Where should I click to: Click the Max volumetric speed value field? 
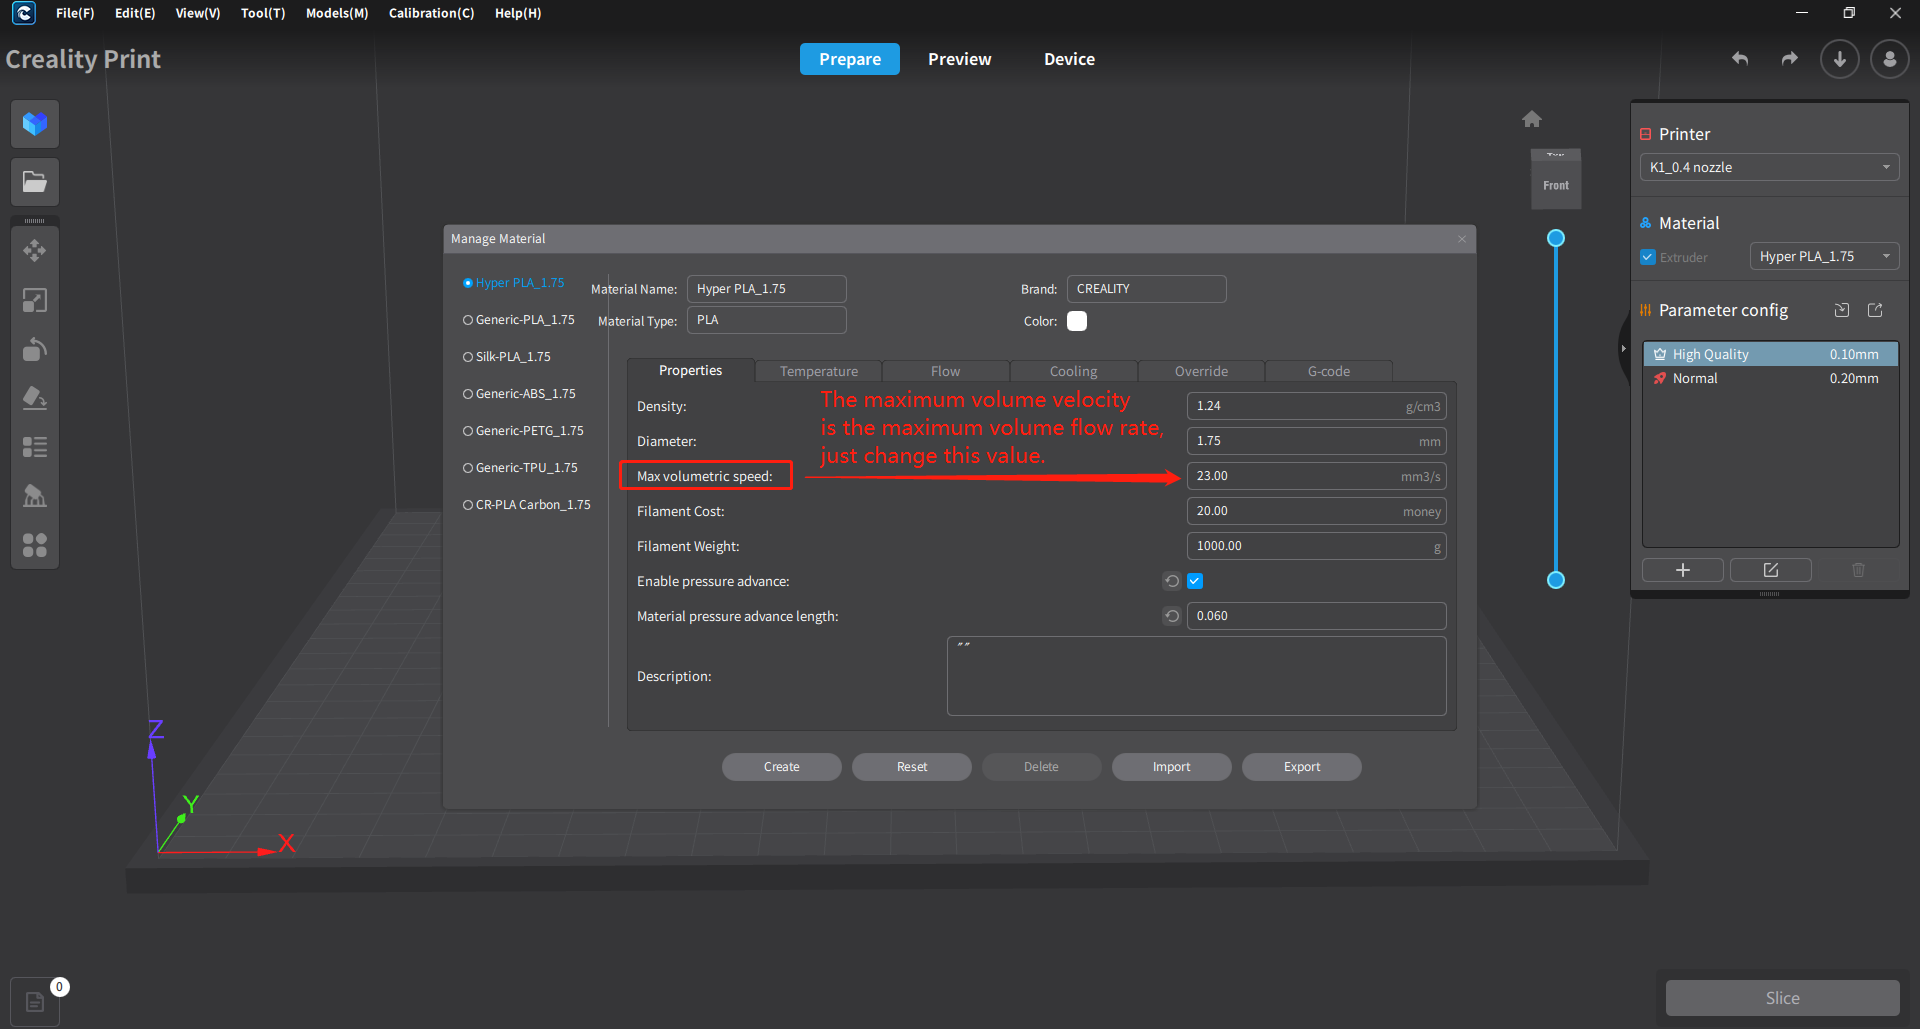click(x=1316, y=476)
